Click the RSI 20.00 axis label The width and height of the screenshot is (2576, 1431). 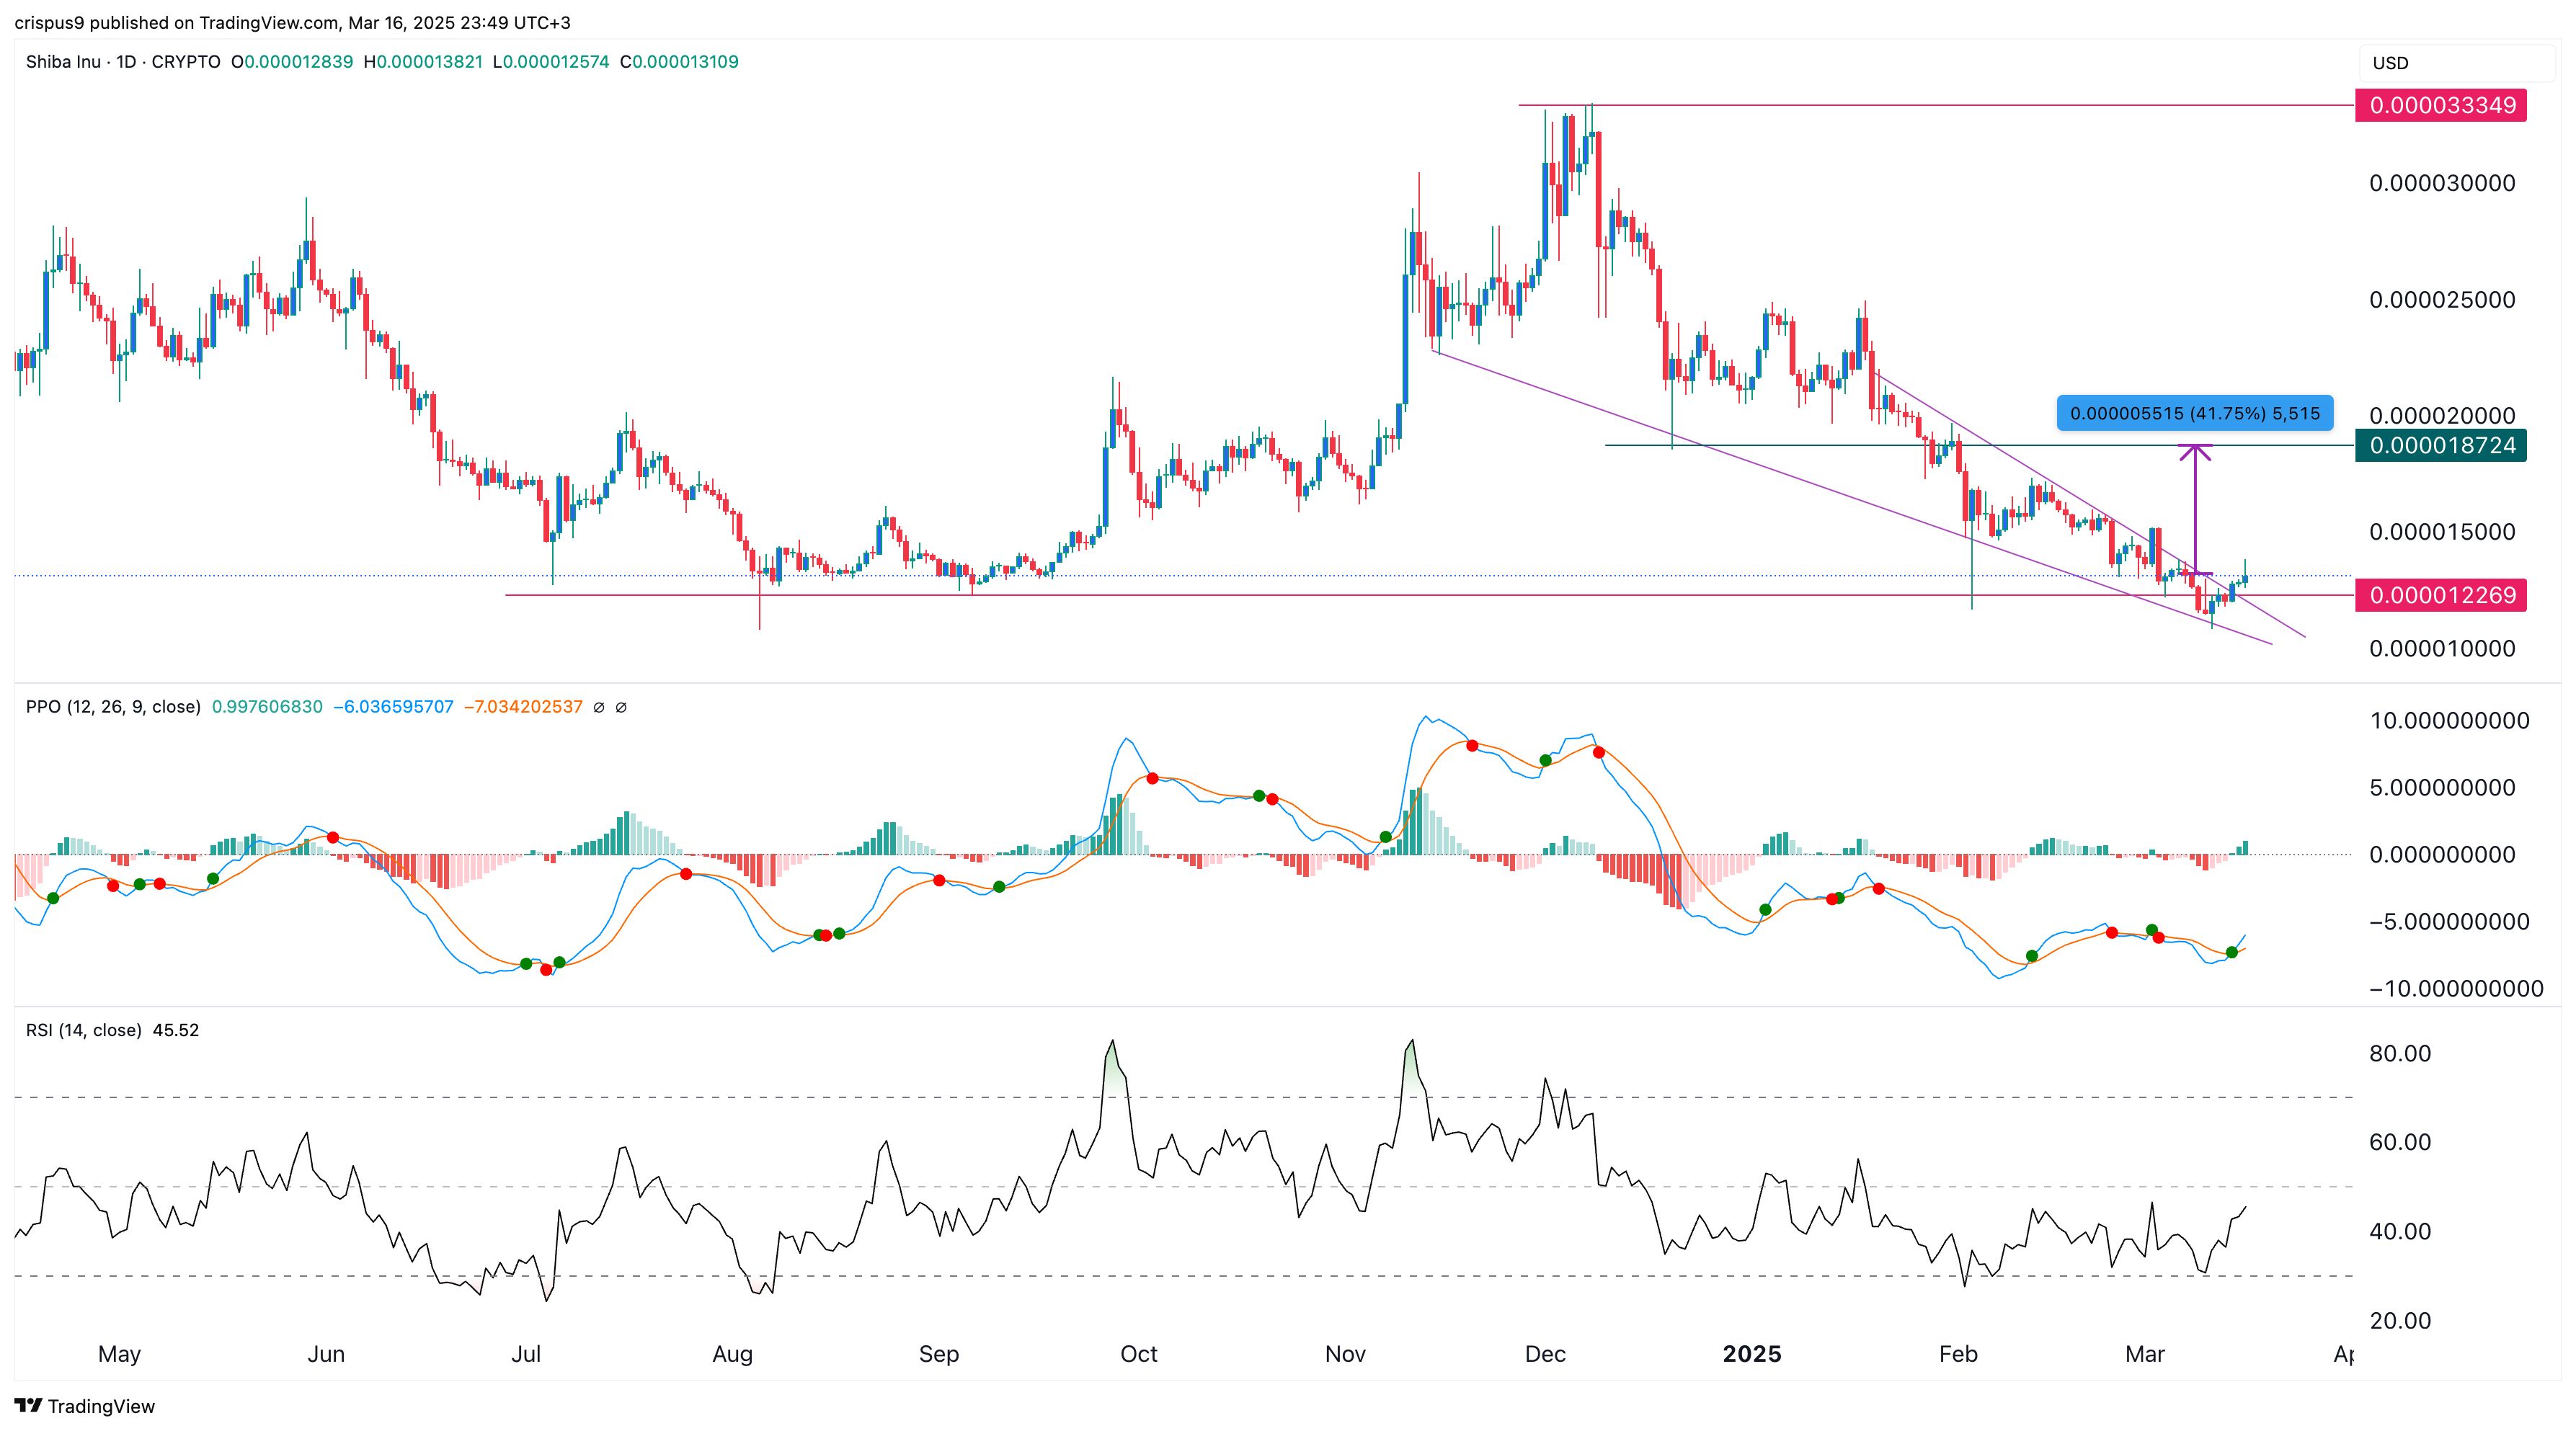(2400, 1321)
